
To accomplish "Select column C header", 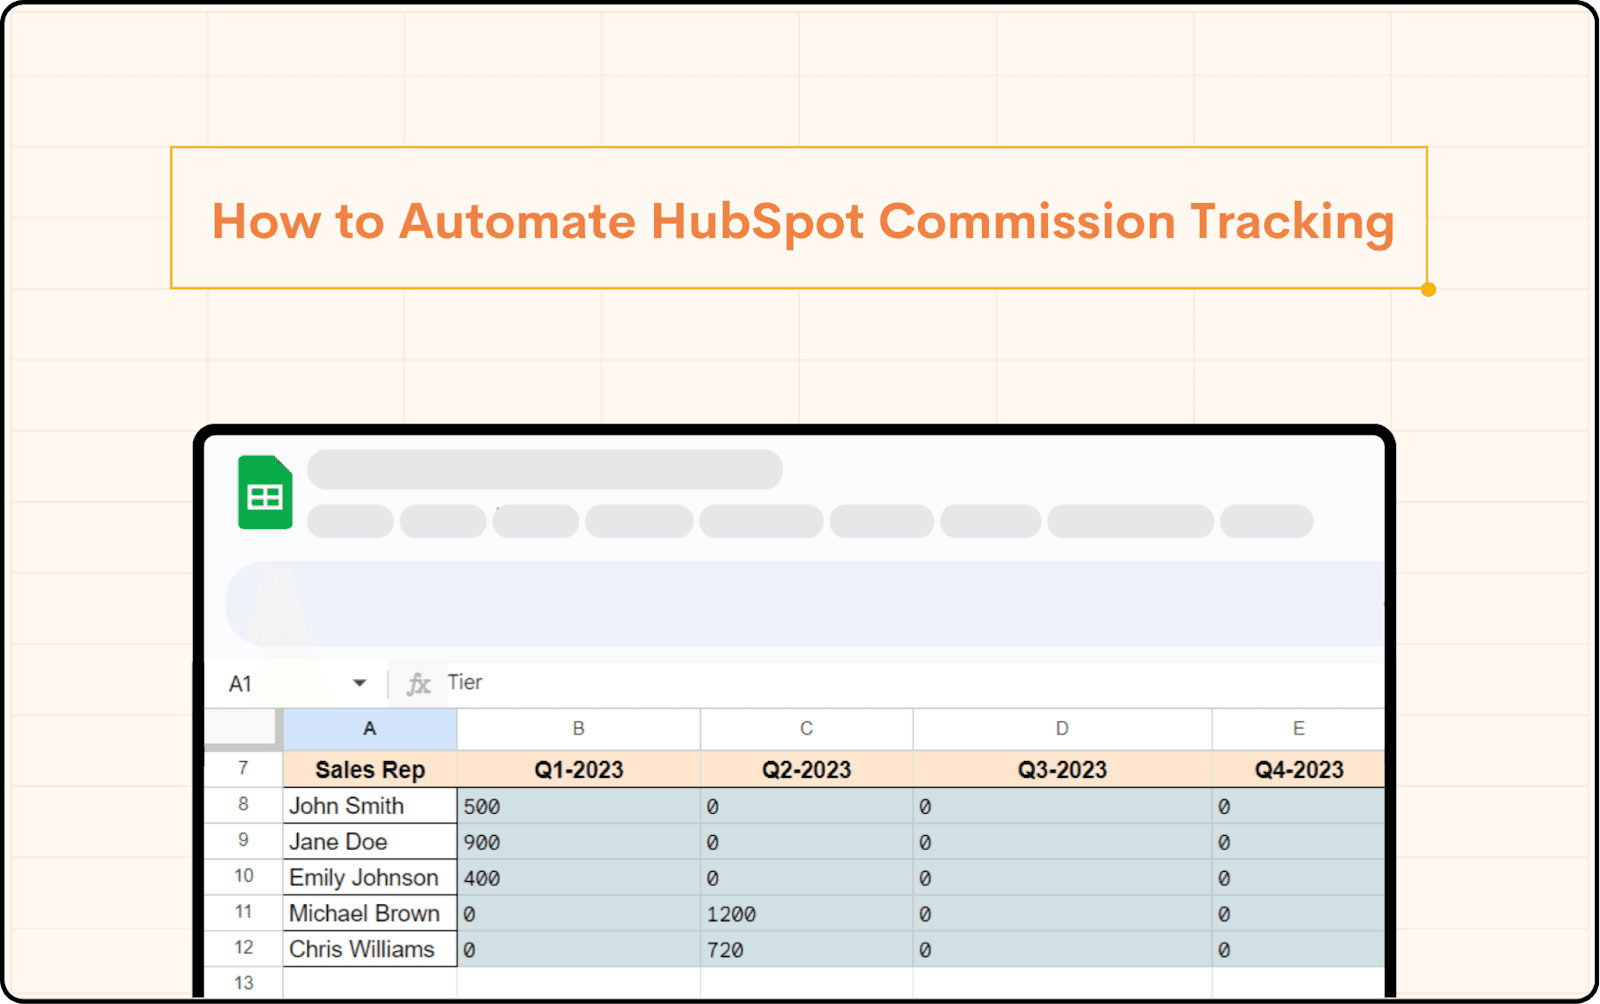I will click(806, 729).
